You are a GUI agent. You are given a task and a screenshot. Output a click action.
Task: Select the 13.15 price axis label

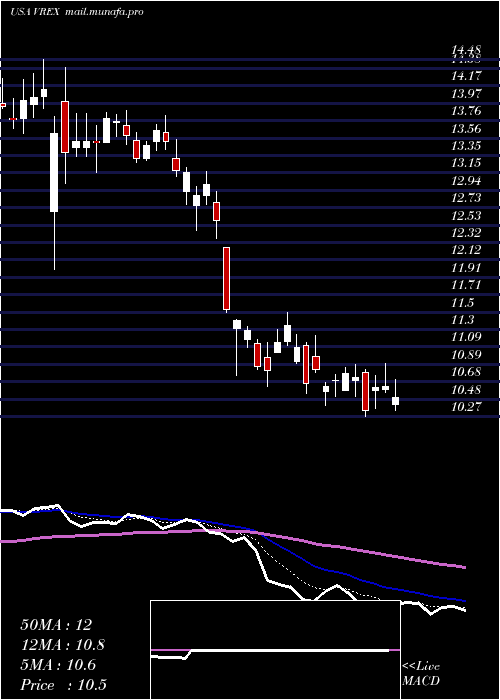tap(467, 163)
